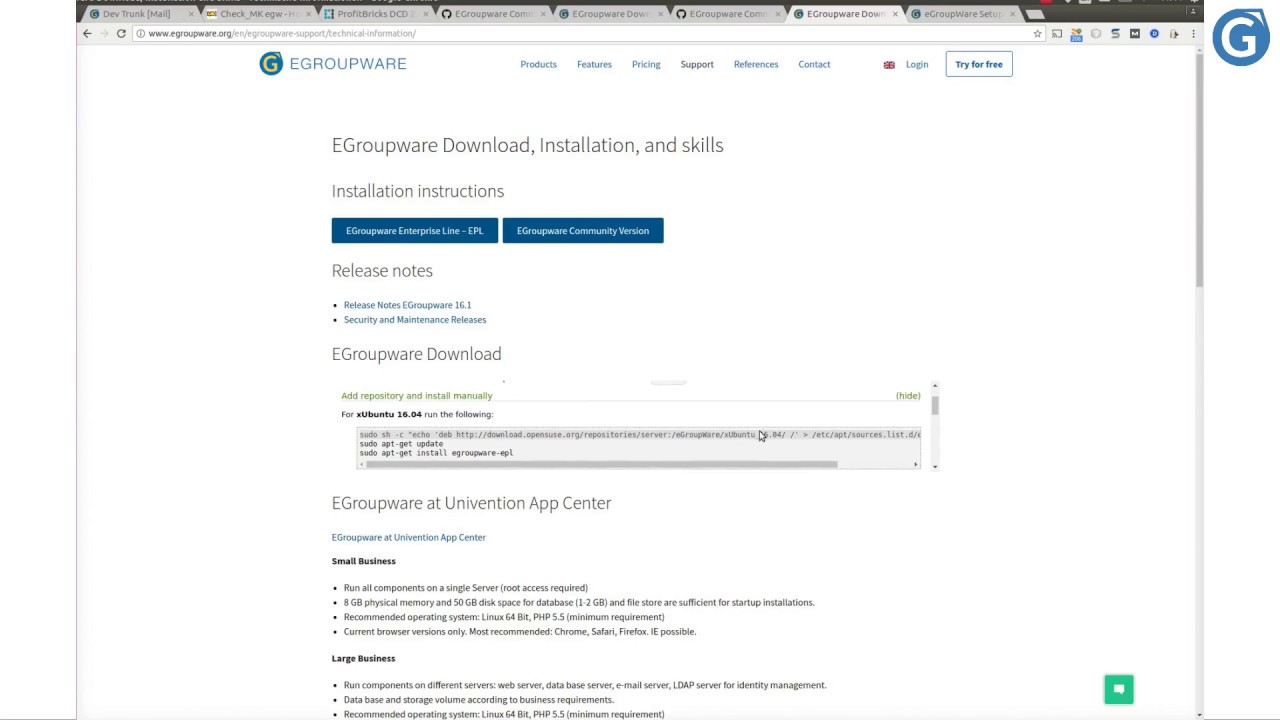The image size is (1280, 720).
Task: Open the Cast extension icon
Action: (1057, 34)
